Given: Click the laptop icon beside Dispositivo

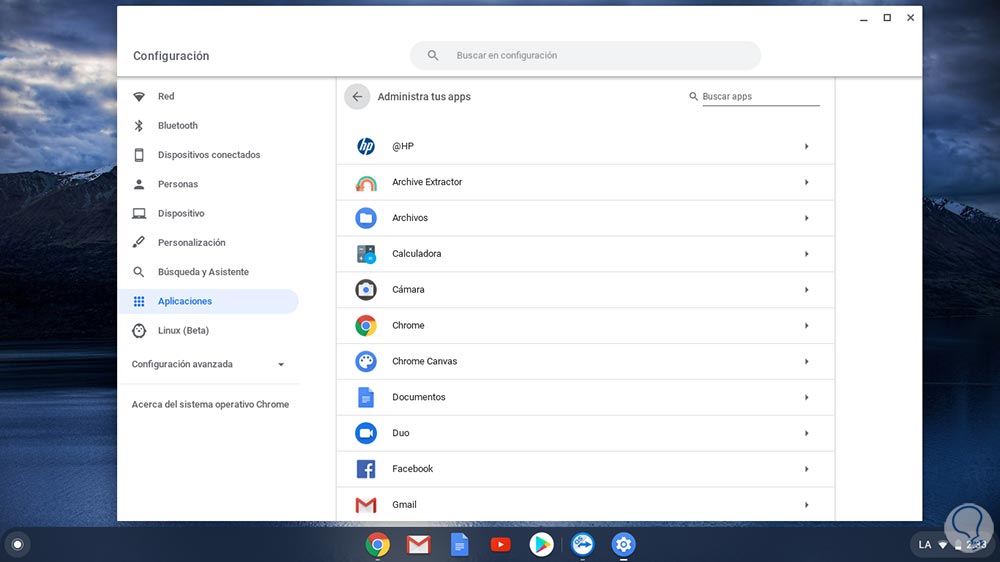Looking at the screenshot, I should tap(139, 213).
